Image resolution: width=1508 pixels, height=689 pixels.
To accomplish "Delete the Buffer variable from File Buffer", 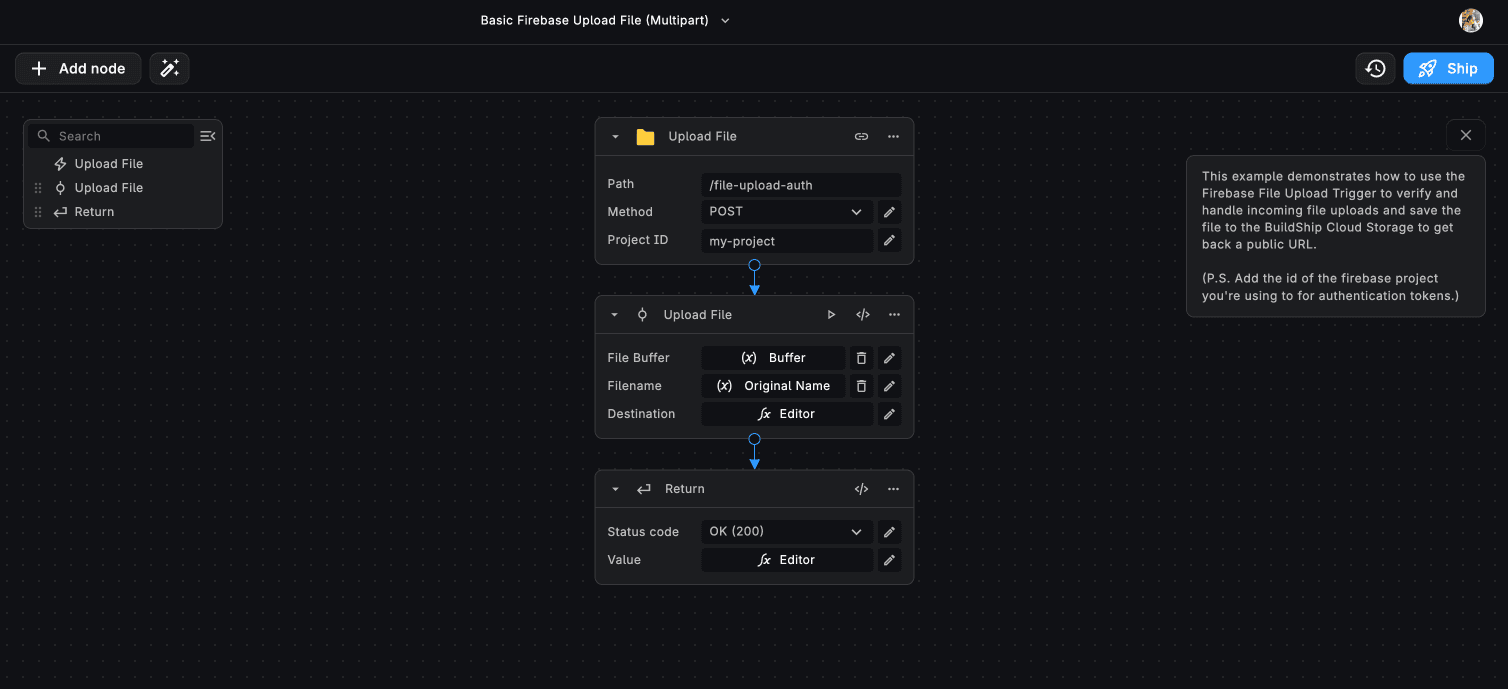I will (861, 357).
